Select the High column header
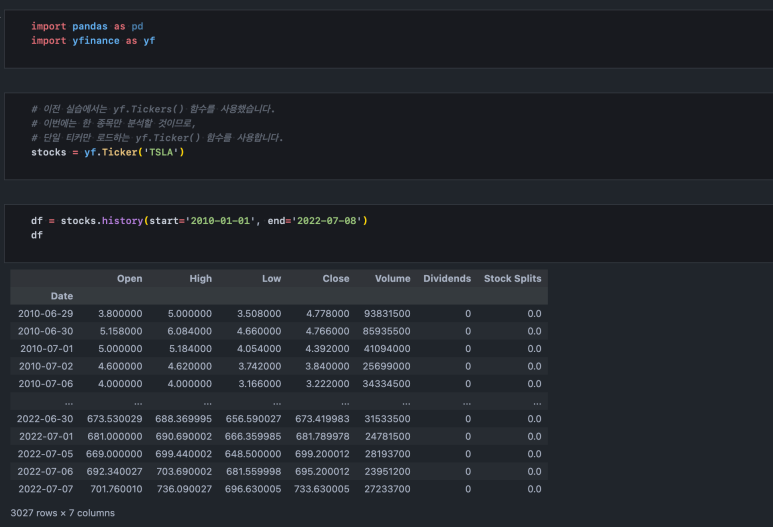The height and width of the screenshot is (527, 773). click(x=201, y=279)
